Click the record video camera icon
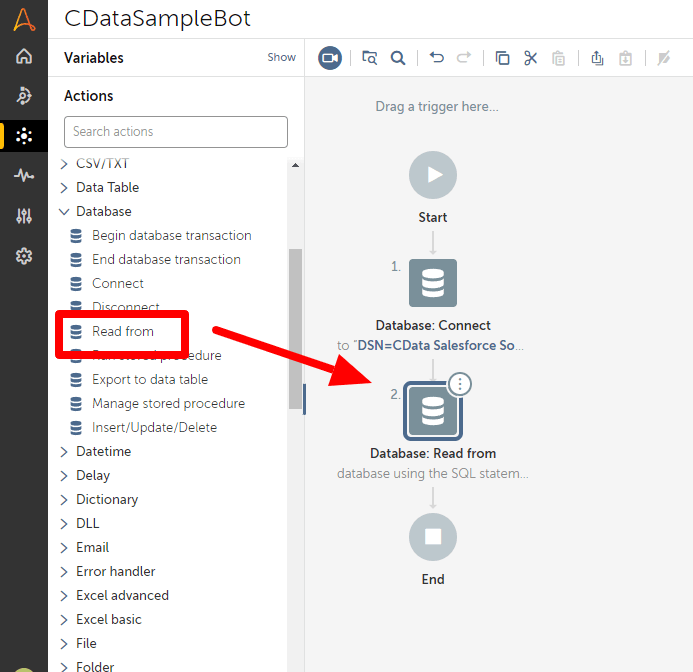The height and width of the screenshot is (672, 693). [x=330, y=58]
